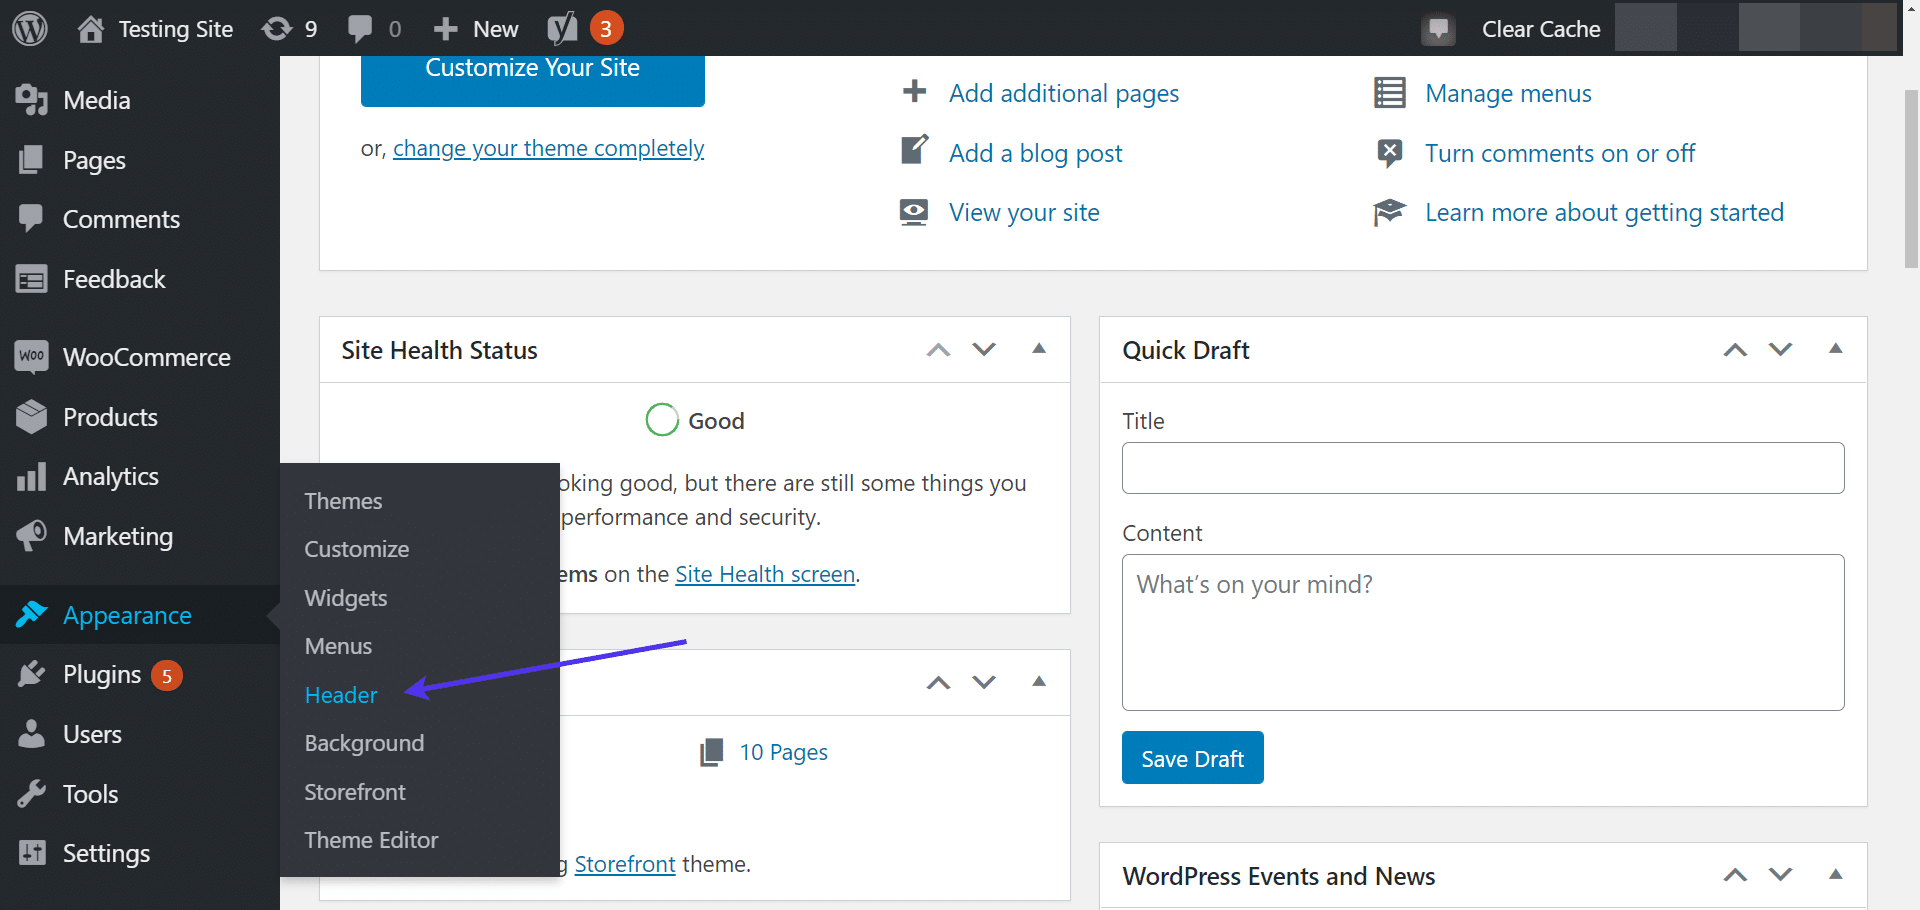The image size is (1920, 910).
Task: Open the Theme Editor submenu entry
Action: click(x=370, y=840)
